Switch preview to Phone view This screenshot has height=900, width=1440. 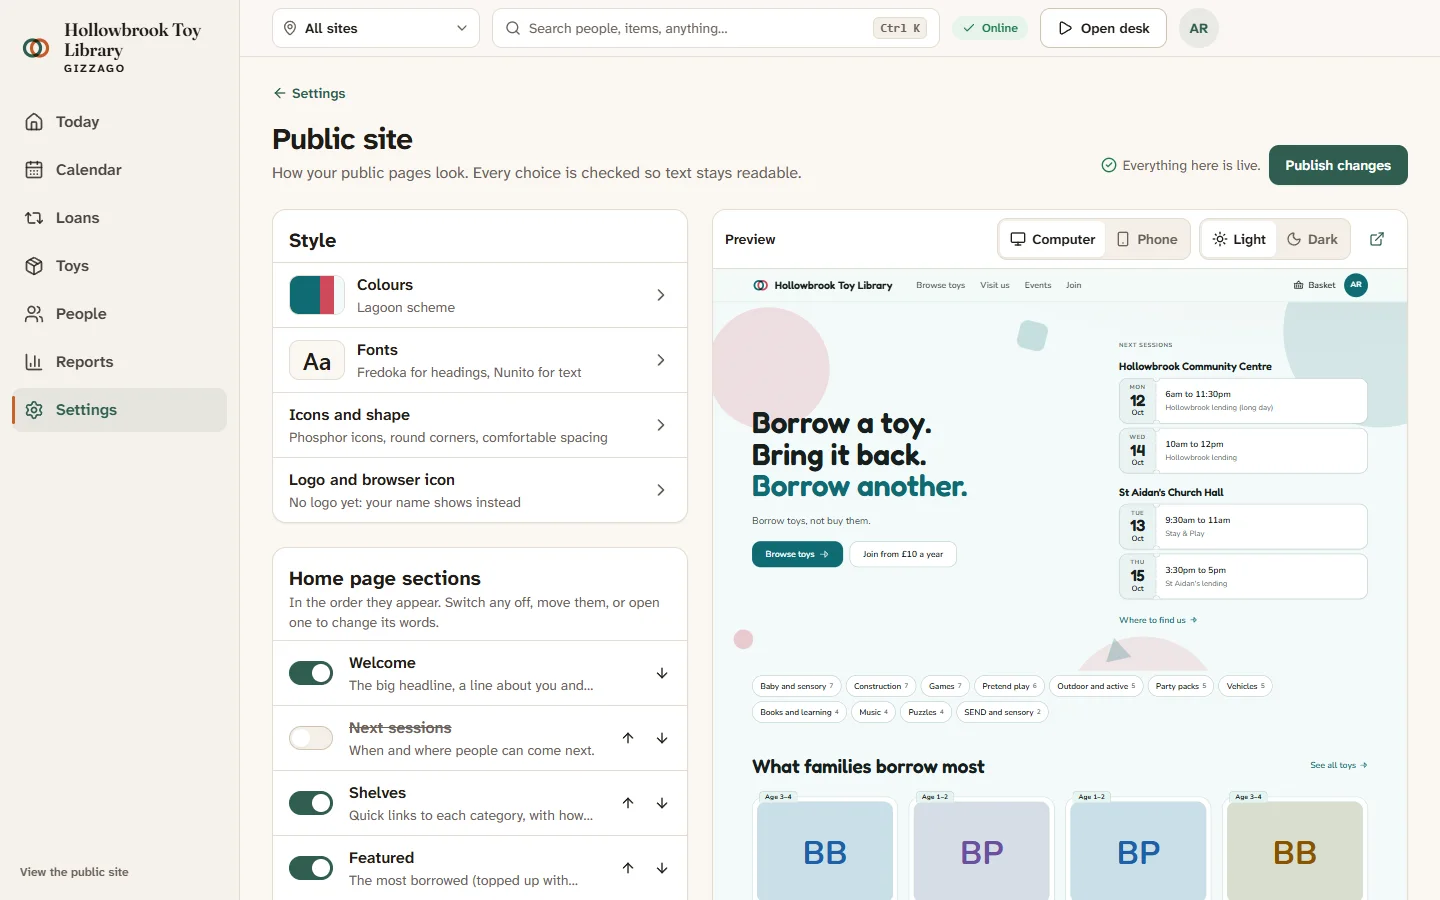tap(1147, 239)
